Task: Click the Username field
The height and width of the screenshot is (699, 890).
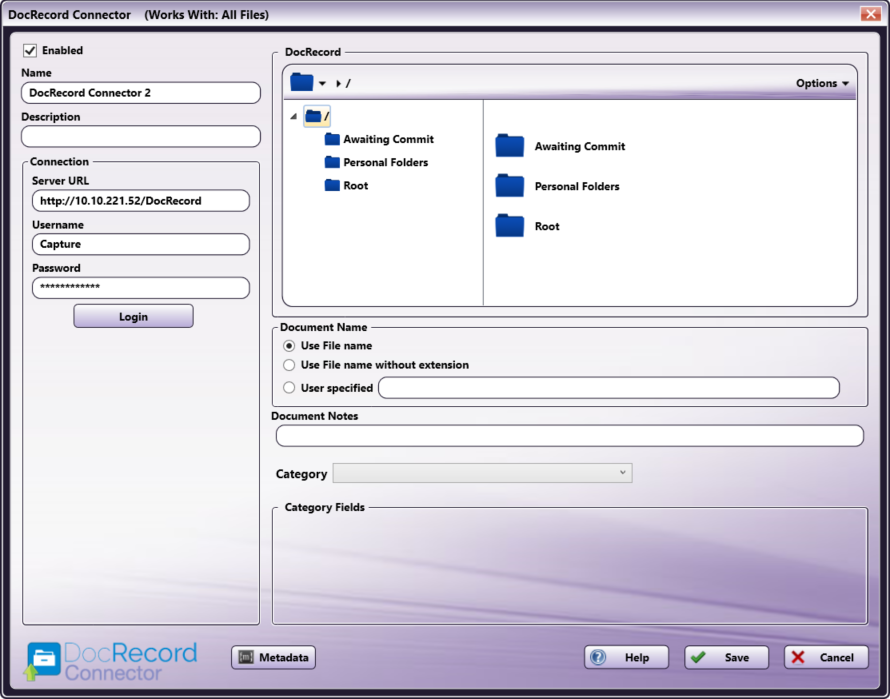Action: 141,244
